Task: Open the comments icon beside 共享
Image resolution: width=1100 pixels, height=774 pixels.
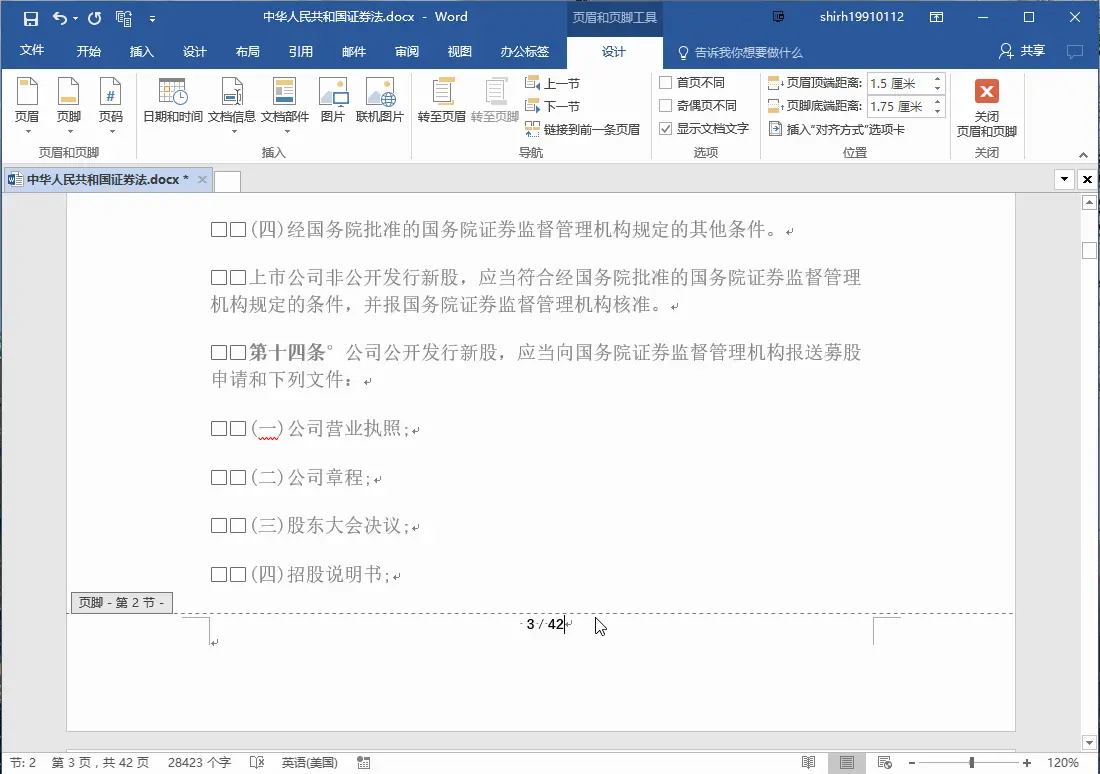Action: 1074,51
